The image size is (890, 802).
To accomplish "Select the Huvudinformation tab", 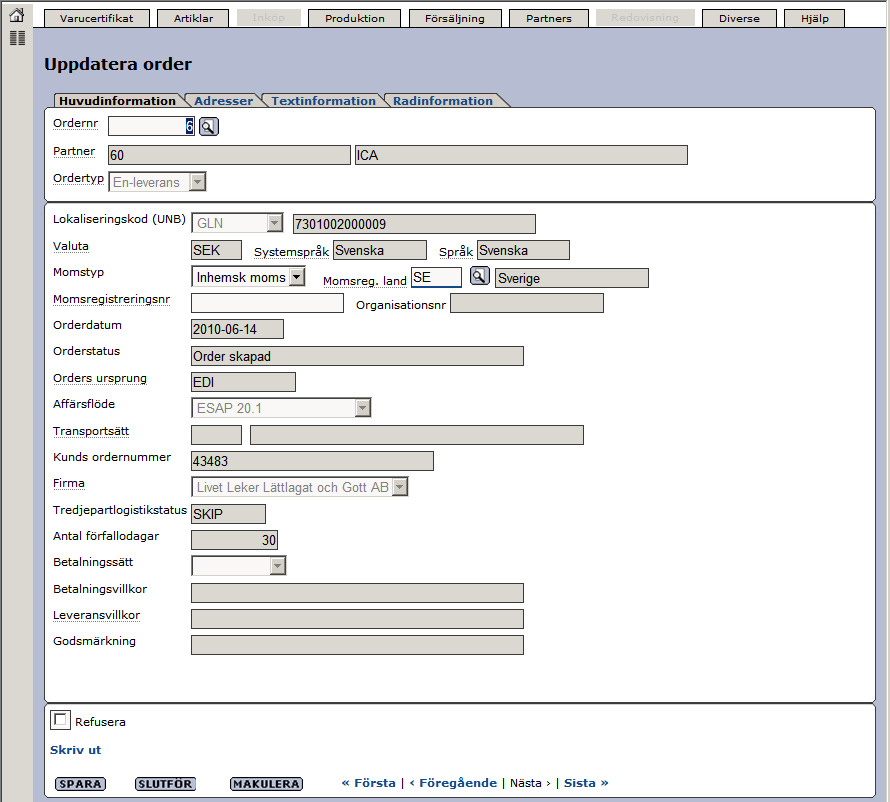I will [117, 100].
